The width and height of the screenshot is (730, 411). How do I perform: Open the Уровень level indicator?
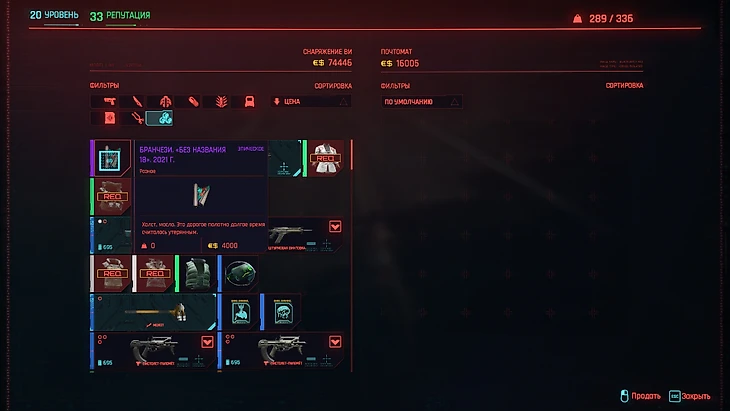click(54, 15)
